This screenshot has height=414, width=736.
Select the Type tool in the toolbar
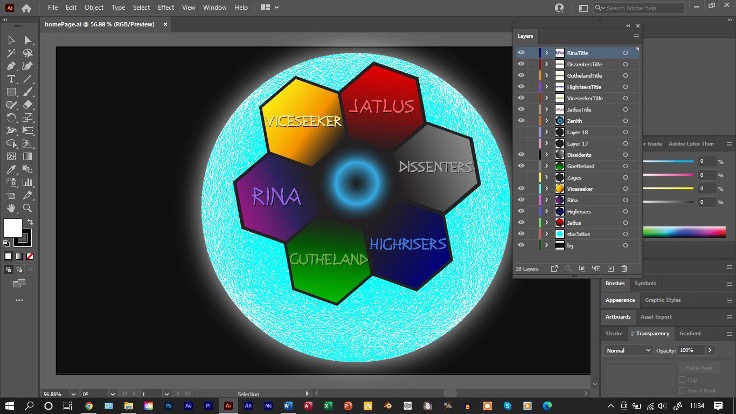point(11,79)
